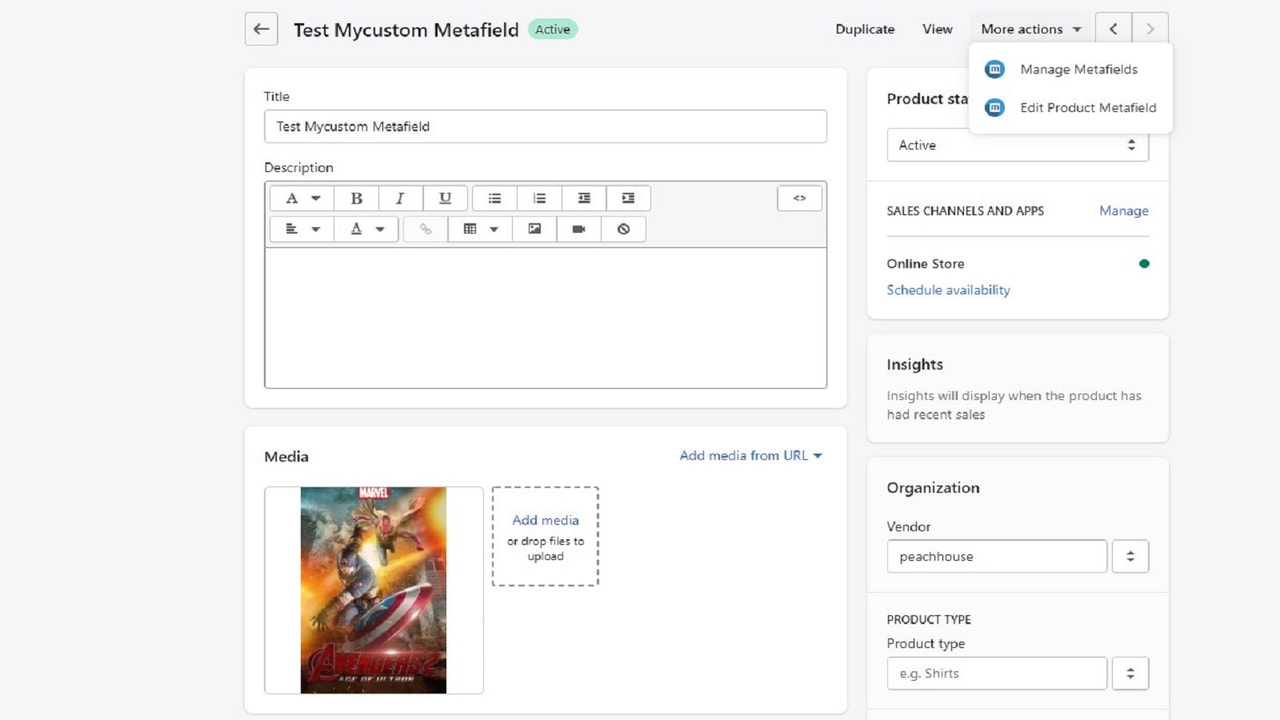Expand the More actions menu
The image size is (1280, 720).
pyautogui.click(x=1029, y=28)
